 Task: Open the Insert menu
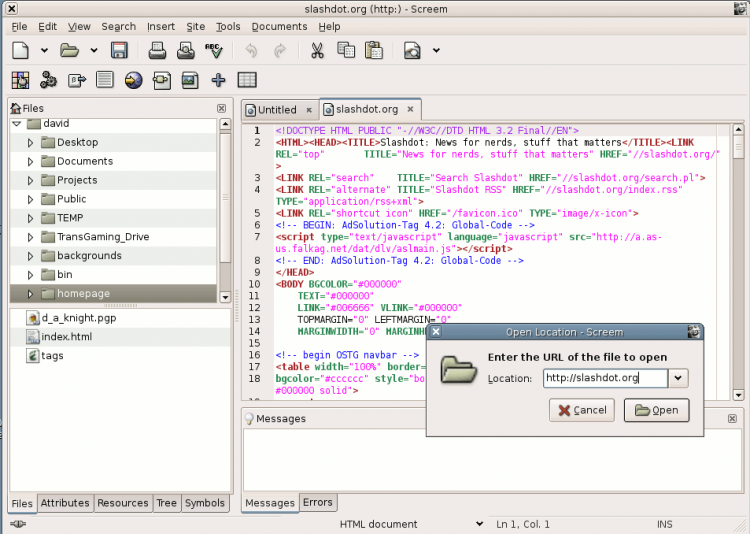(x=160, y=26)
